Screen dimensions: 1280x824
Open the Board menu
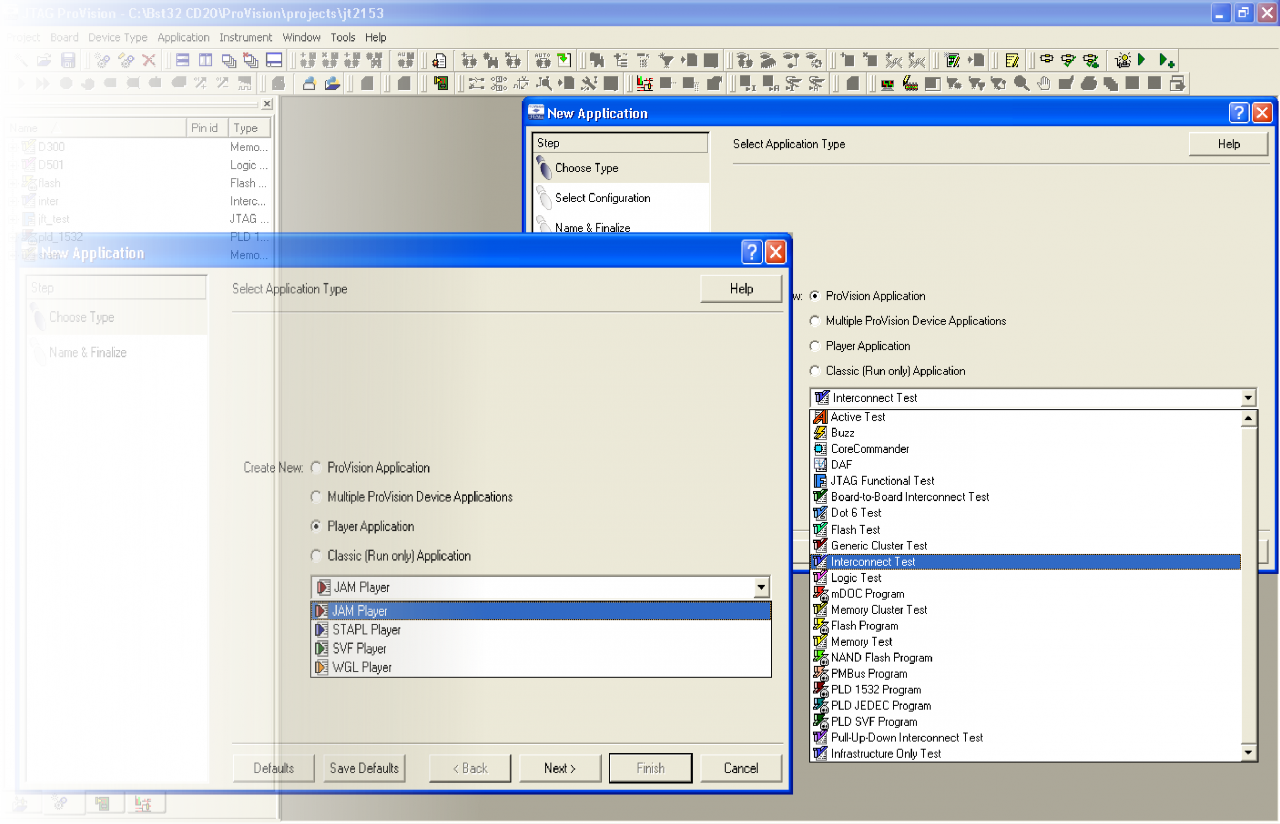[x=64, y=37]
